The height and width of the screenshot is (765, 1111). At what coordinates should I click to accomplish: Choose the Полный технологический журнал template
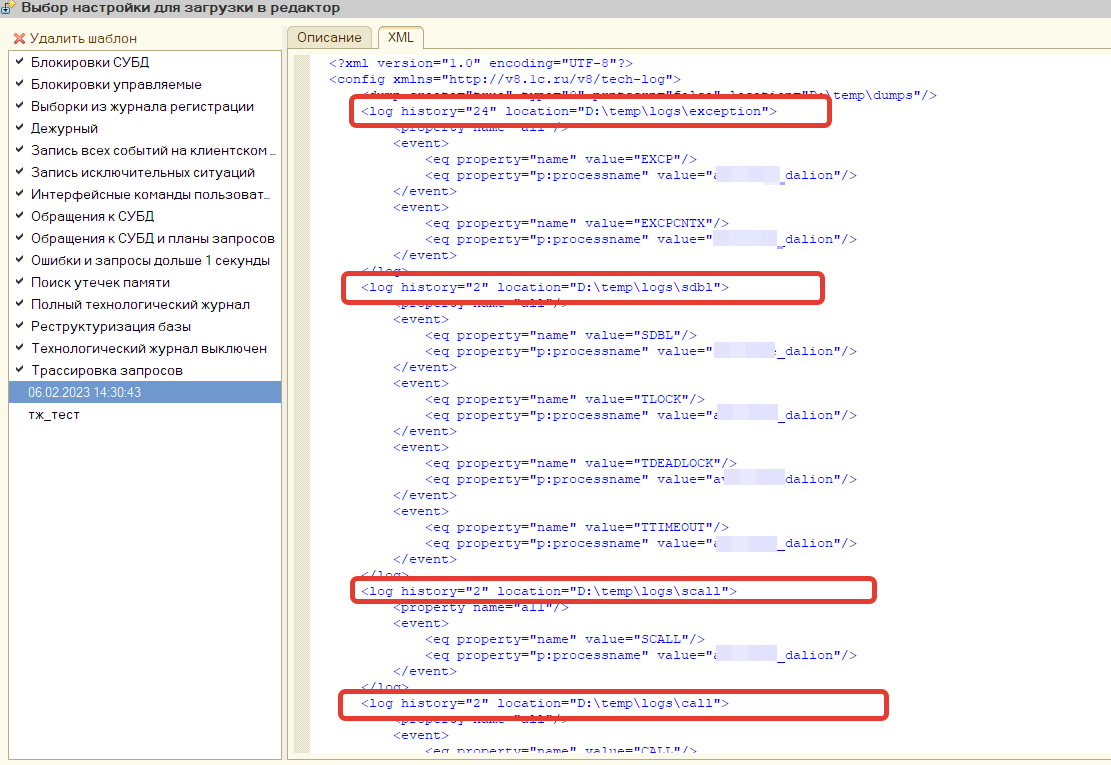[140, 304]
